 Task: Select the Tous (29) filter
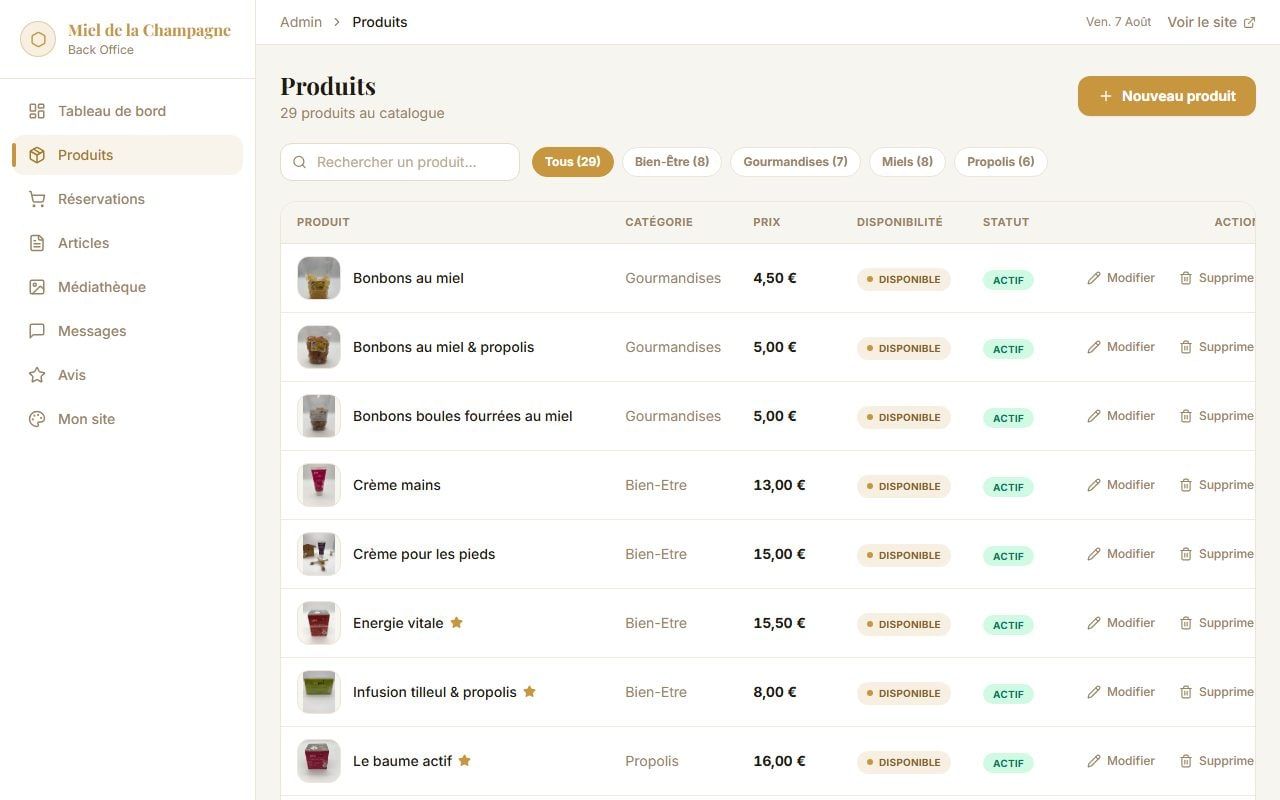click(x=573, y=162)
